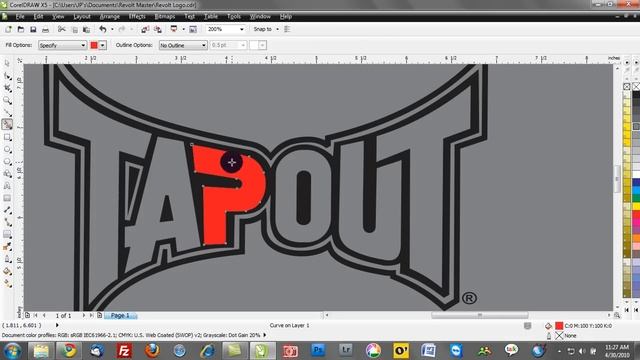
Task: Select the Table tool
Action: tap(7, 198)
